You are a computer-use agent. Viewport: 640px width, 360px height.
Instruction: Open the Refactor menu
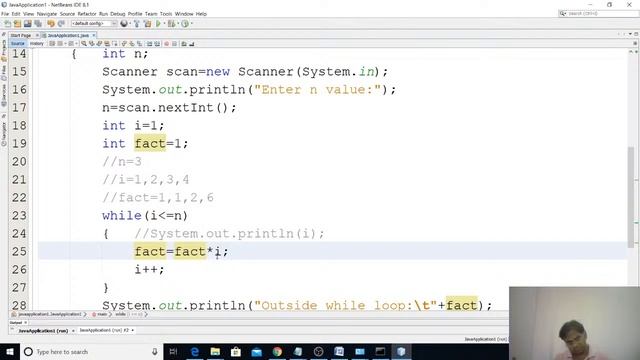coord(87,14)
